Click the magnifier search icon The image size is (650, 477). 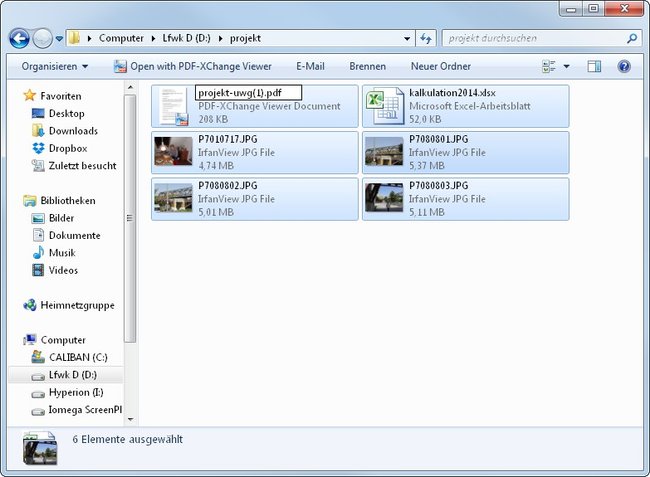click(632, 39)
